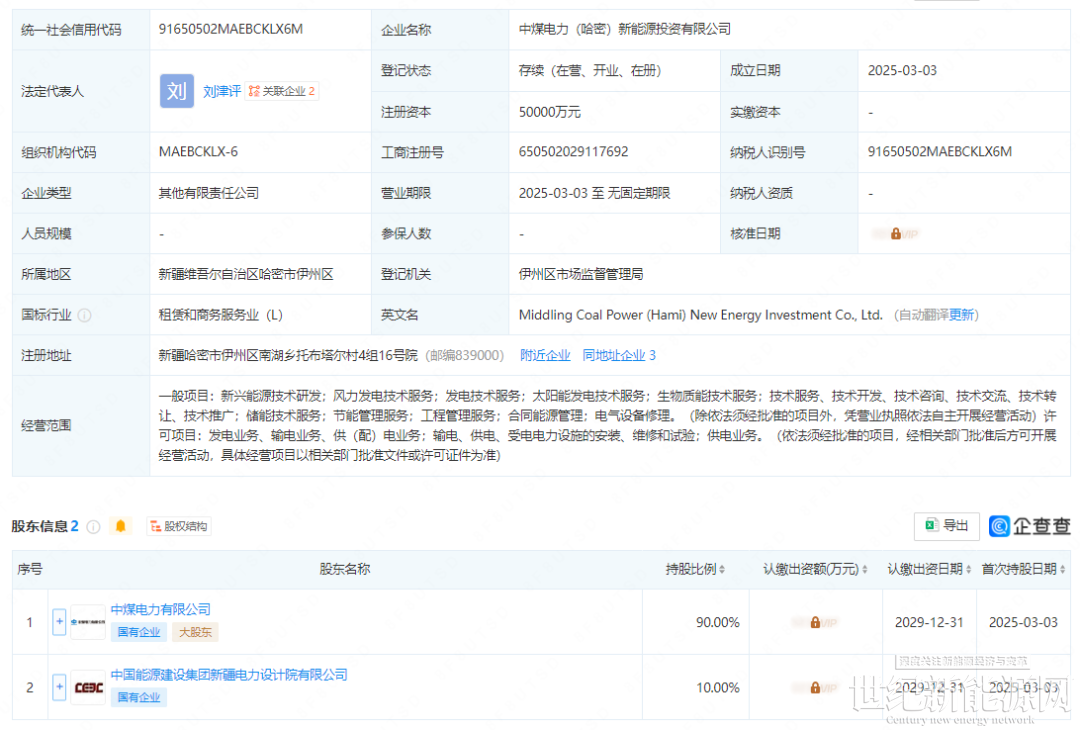
Task: Click the credit code 91650502MAEBCKLX6M beside 统一社会信用代码
Action: (231, 29)
